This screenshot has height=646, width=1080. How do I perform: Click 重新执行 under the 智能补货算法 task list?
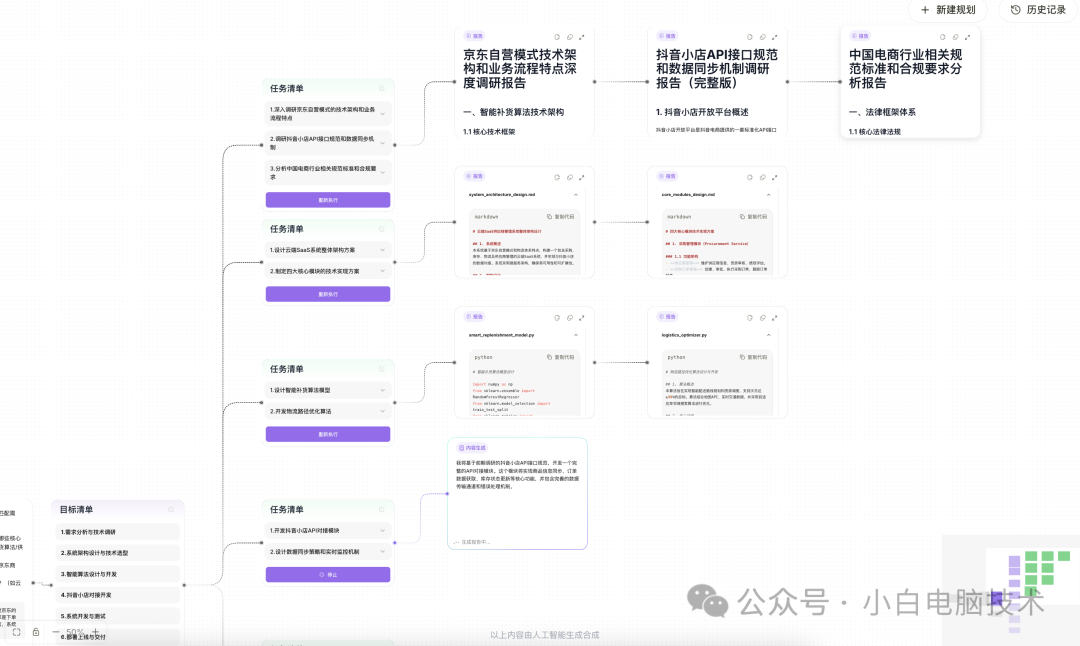click(328, 434)
